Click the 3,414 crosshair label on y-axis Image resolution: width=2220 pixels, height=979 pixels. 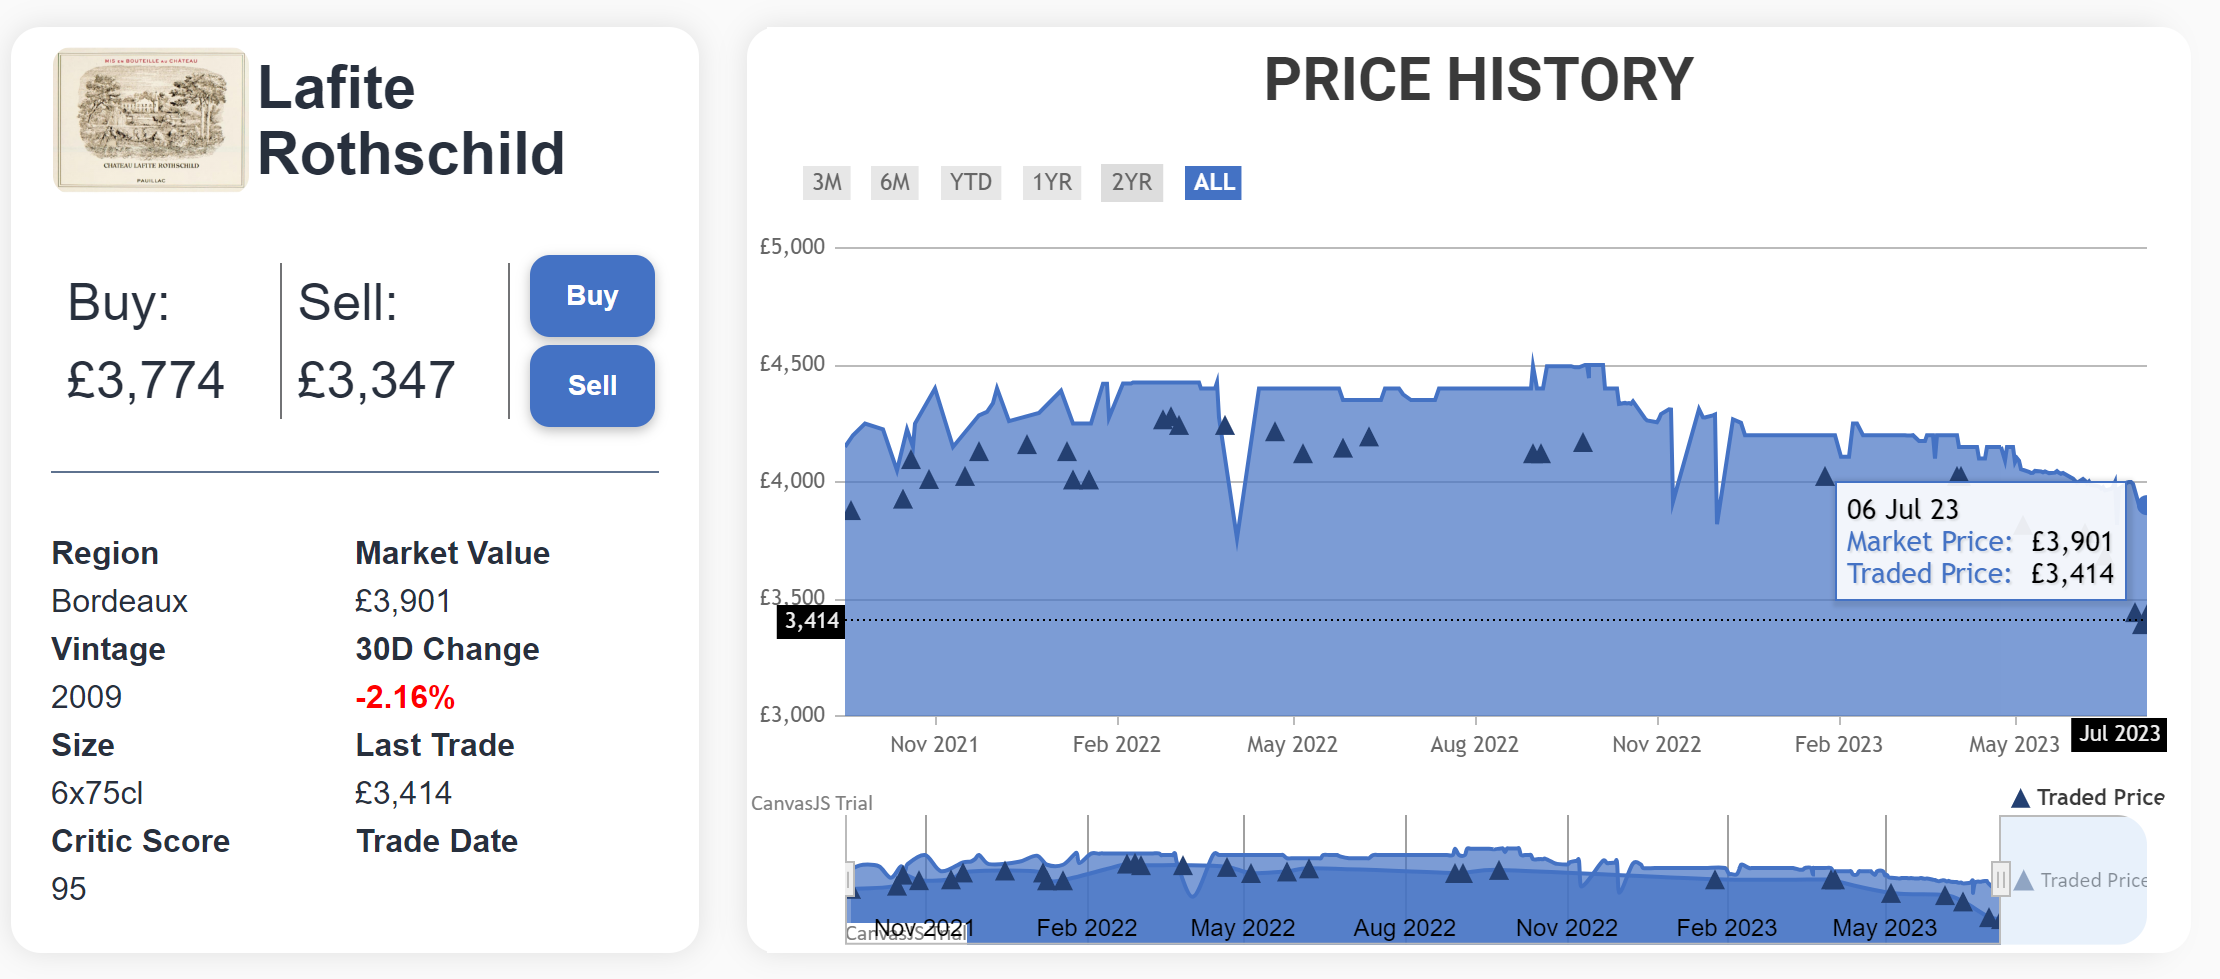click(x=811, y=621)
